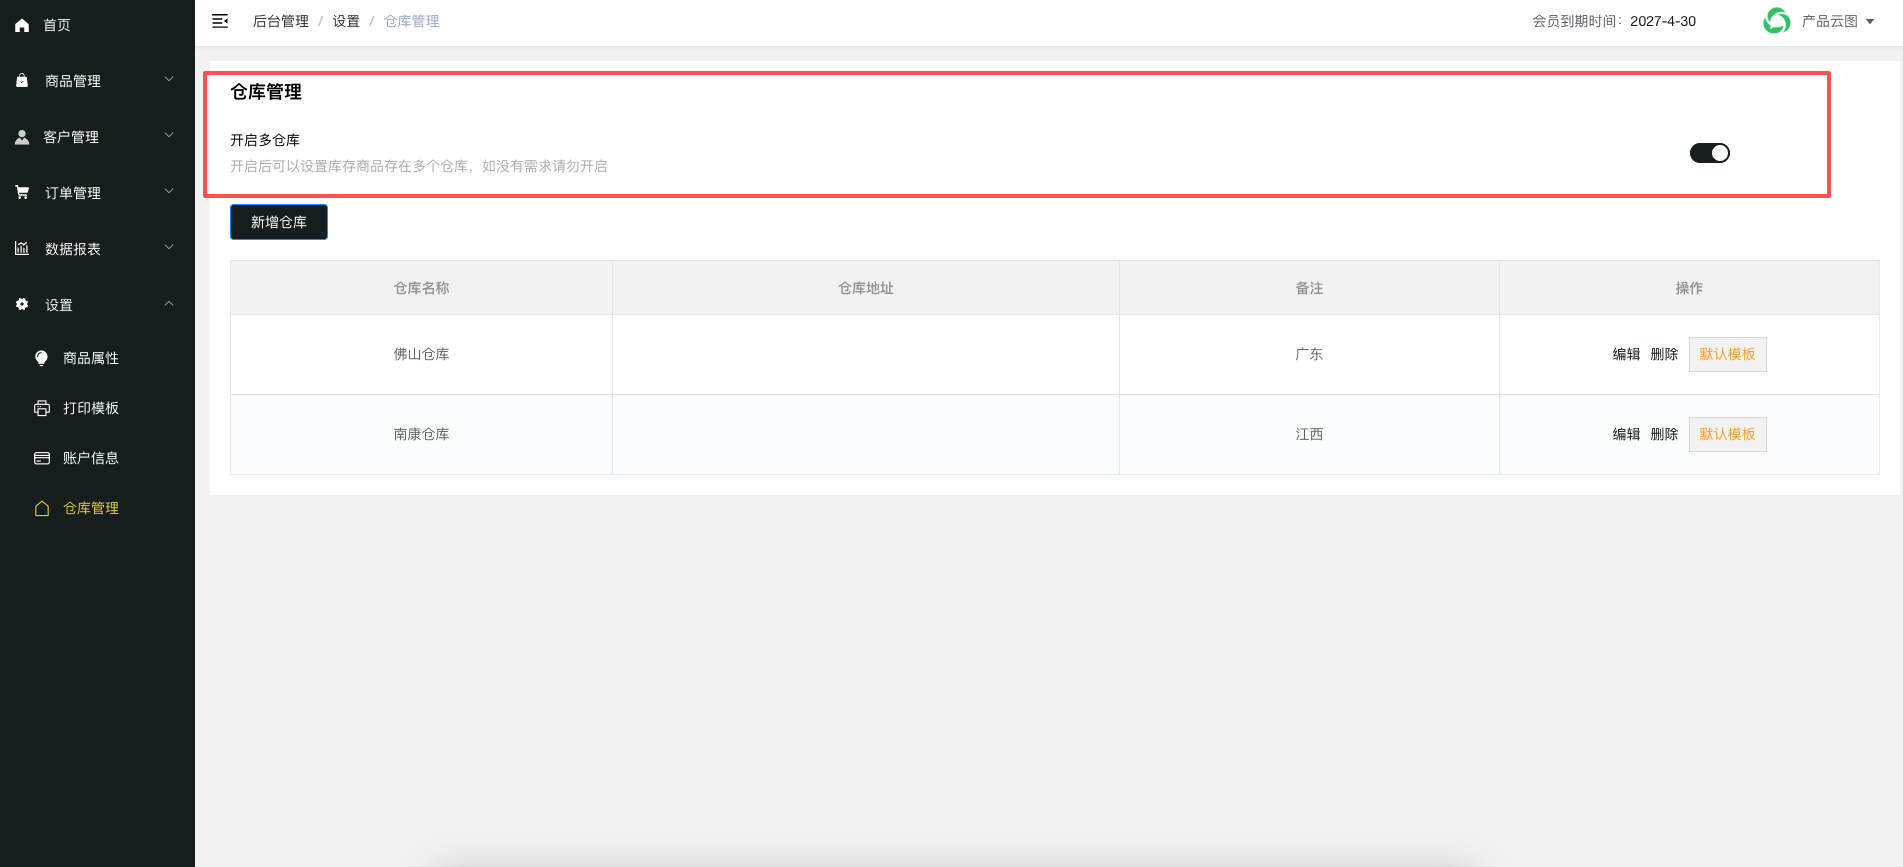This screenshot has width=1903, height=867.
Task: Click the 会员到期时间 2027-4-30 text
Action: 1614,21
